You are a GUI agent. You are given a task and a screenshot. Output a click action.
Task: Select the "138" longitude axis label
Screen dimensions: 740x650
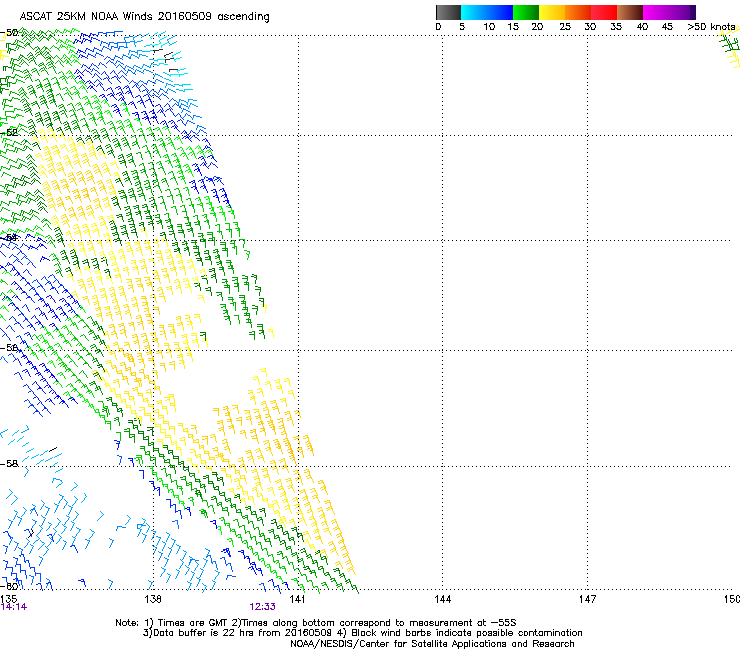[153, 599]
